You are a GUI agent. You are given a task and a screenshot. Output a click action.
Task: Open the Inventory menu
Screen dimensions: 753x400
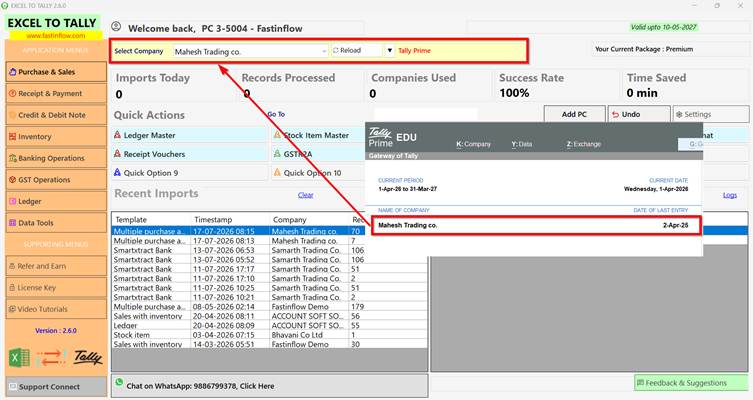(56, 137)
